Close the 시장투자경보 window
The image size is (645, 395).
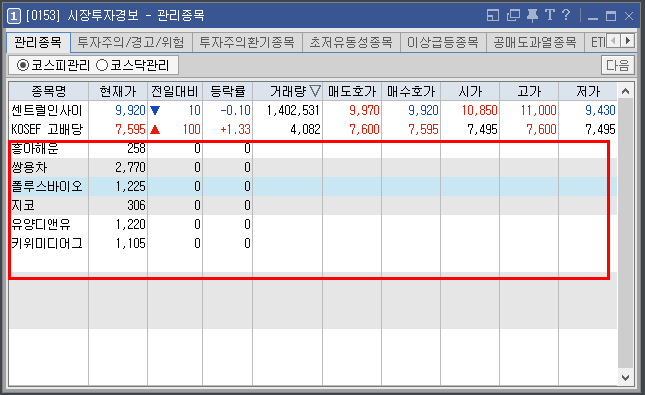(x=629, y=16)
